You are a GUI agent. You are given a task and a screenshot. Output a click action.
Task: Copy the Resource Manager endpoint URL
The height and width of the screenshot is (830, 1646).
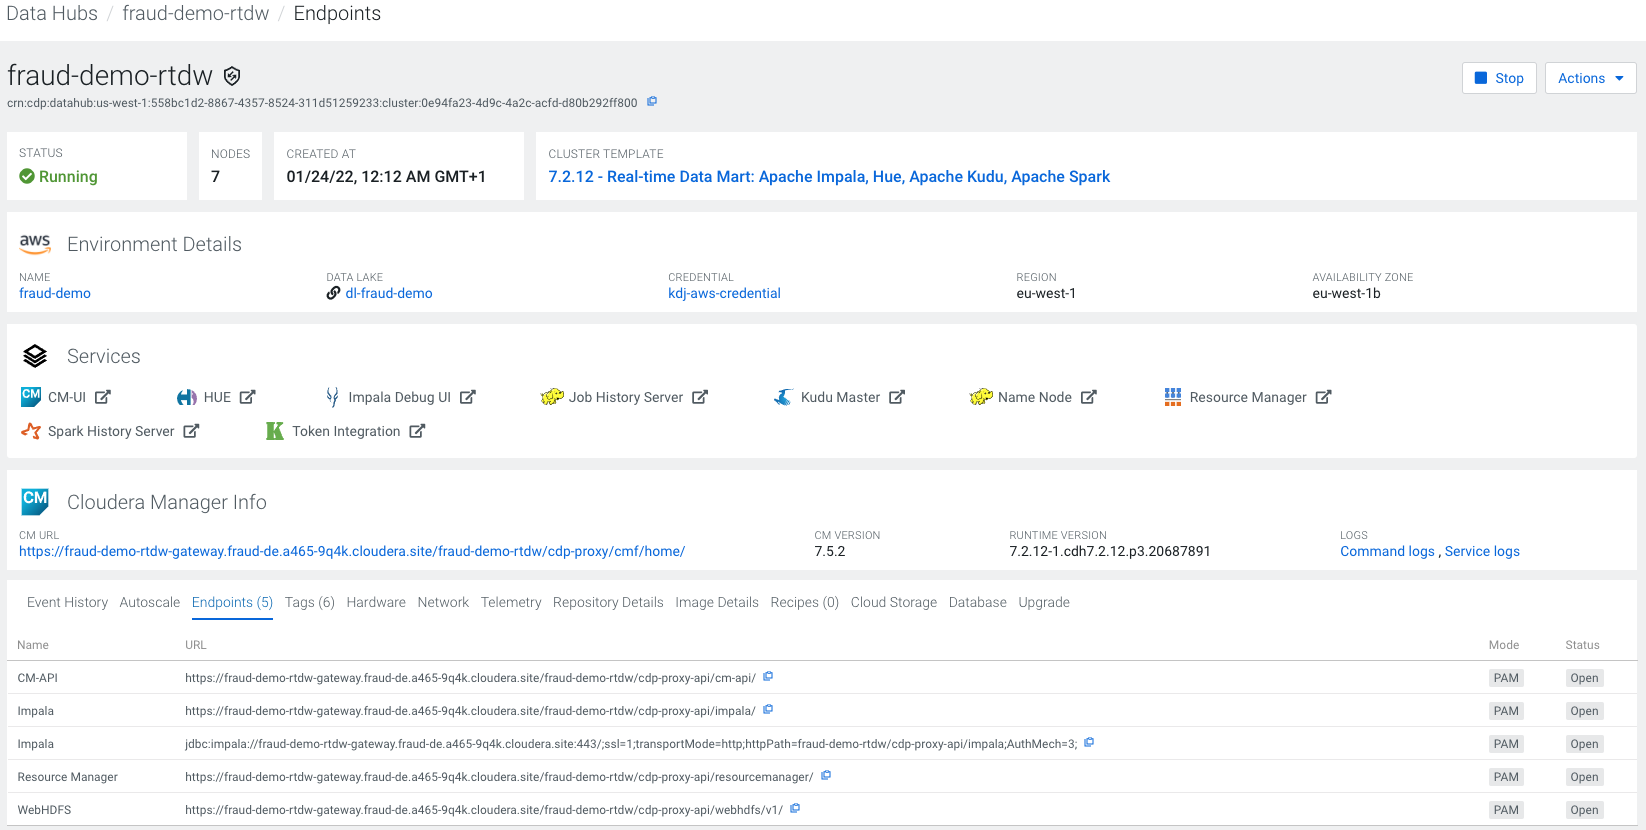point(826,775)
